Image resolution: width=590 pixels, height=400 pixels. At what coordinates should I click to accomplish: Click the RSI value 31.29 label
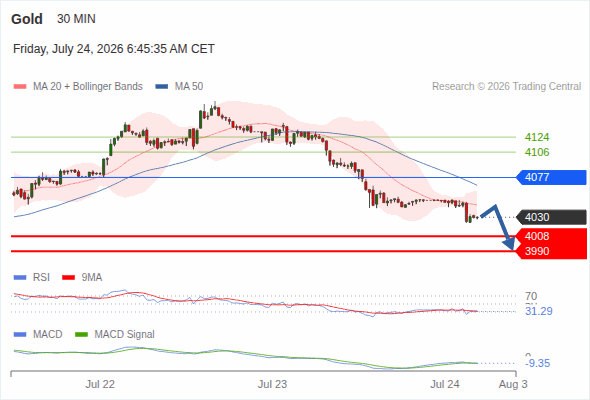pyautogui.click(x=539, y=312)
